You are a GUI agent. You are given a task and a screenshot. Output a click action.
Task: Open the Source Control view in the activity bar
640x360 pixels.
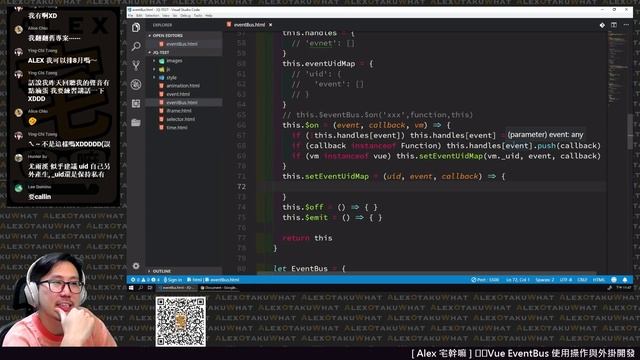pos(136,65)
